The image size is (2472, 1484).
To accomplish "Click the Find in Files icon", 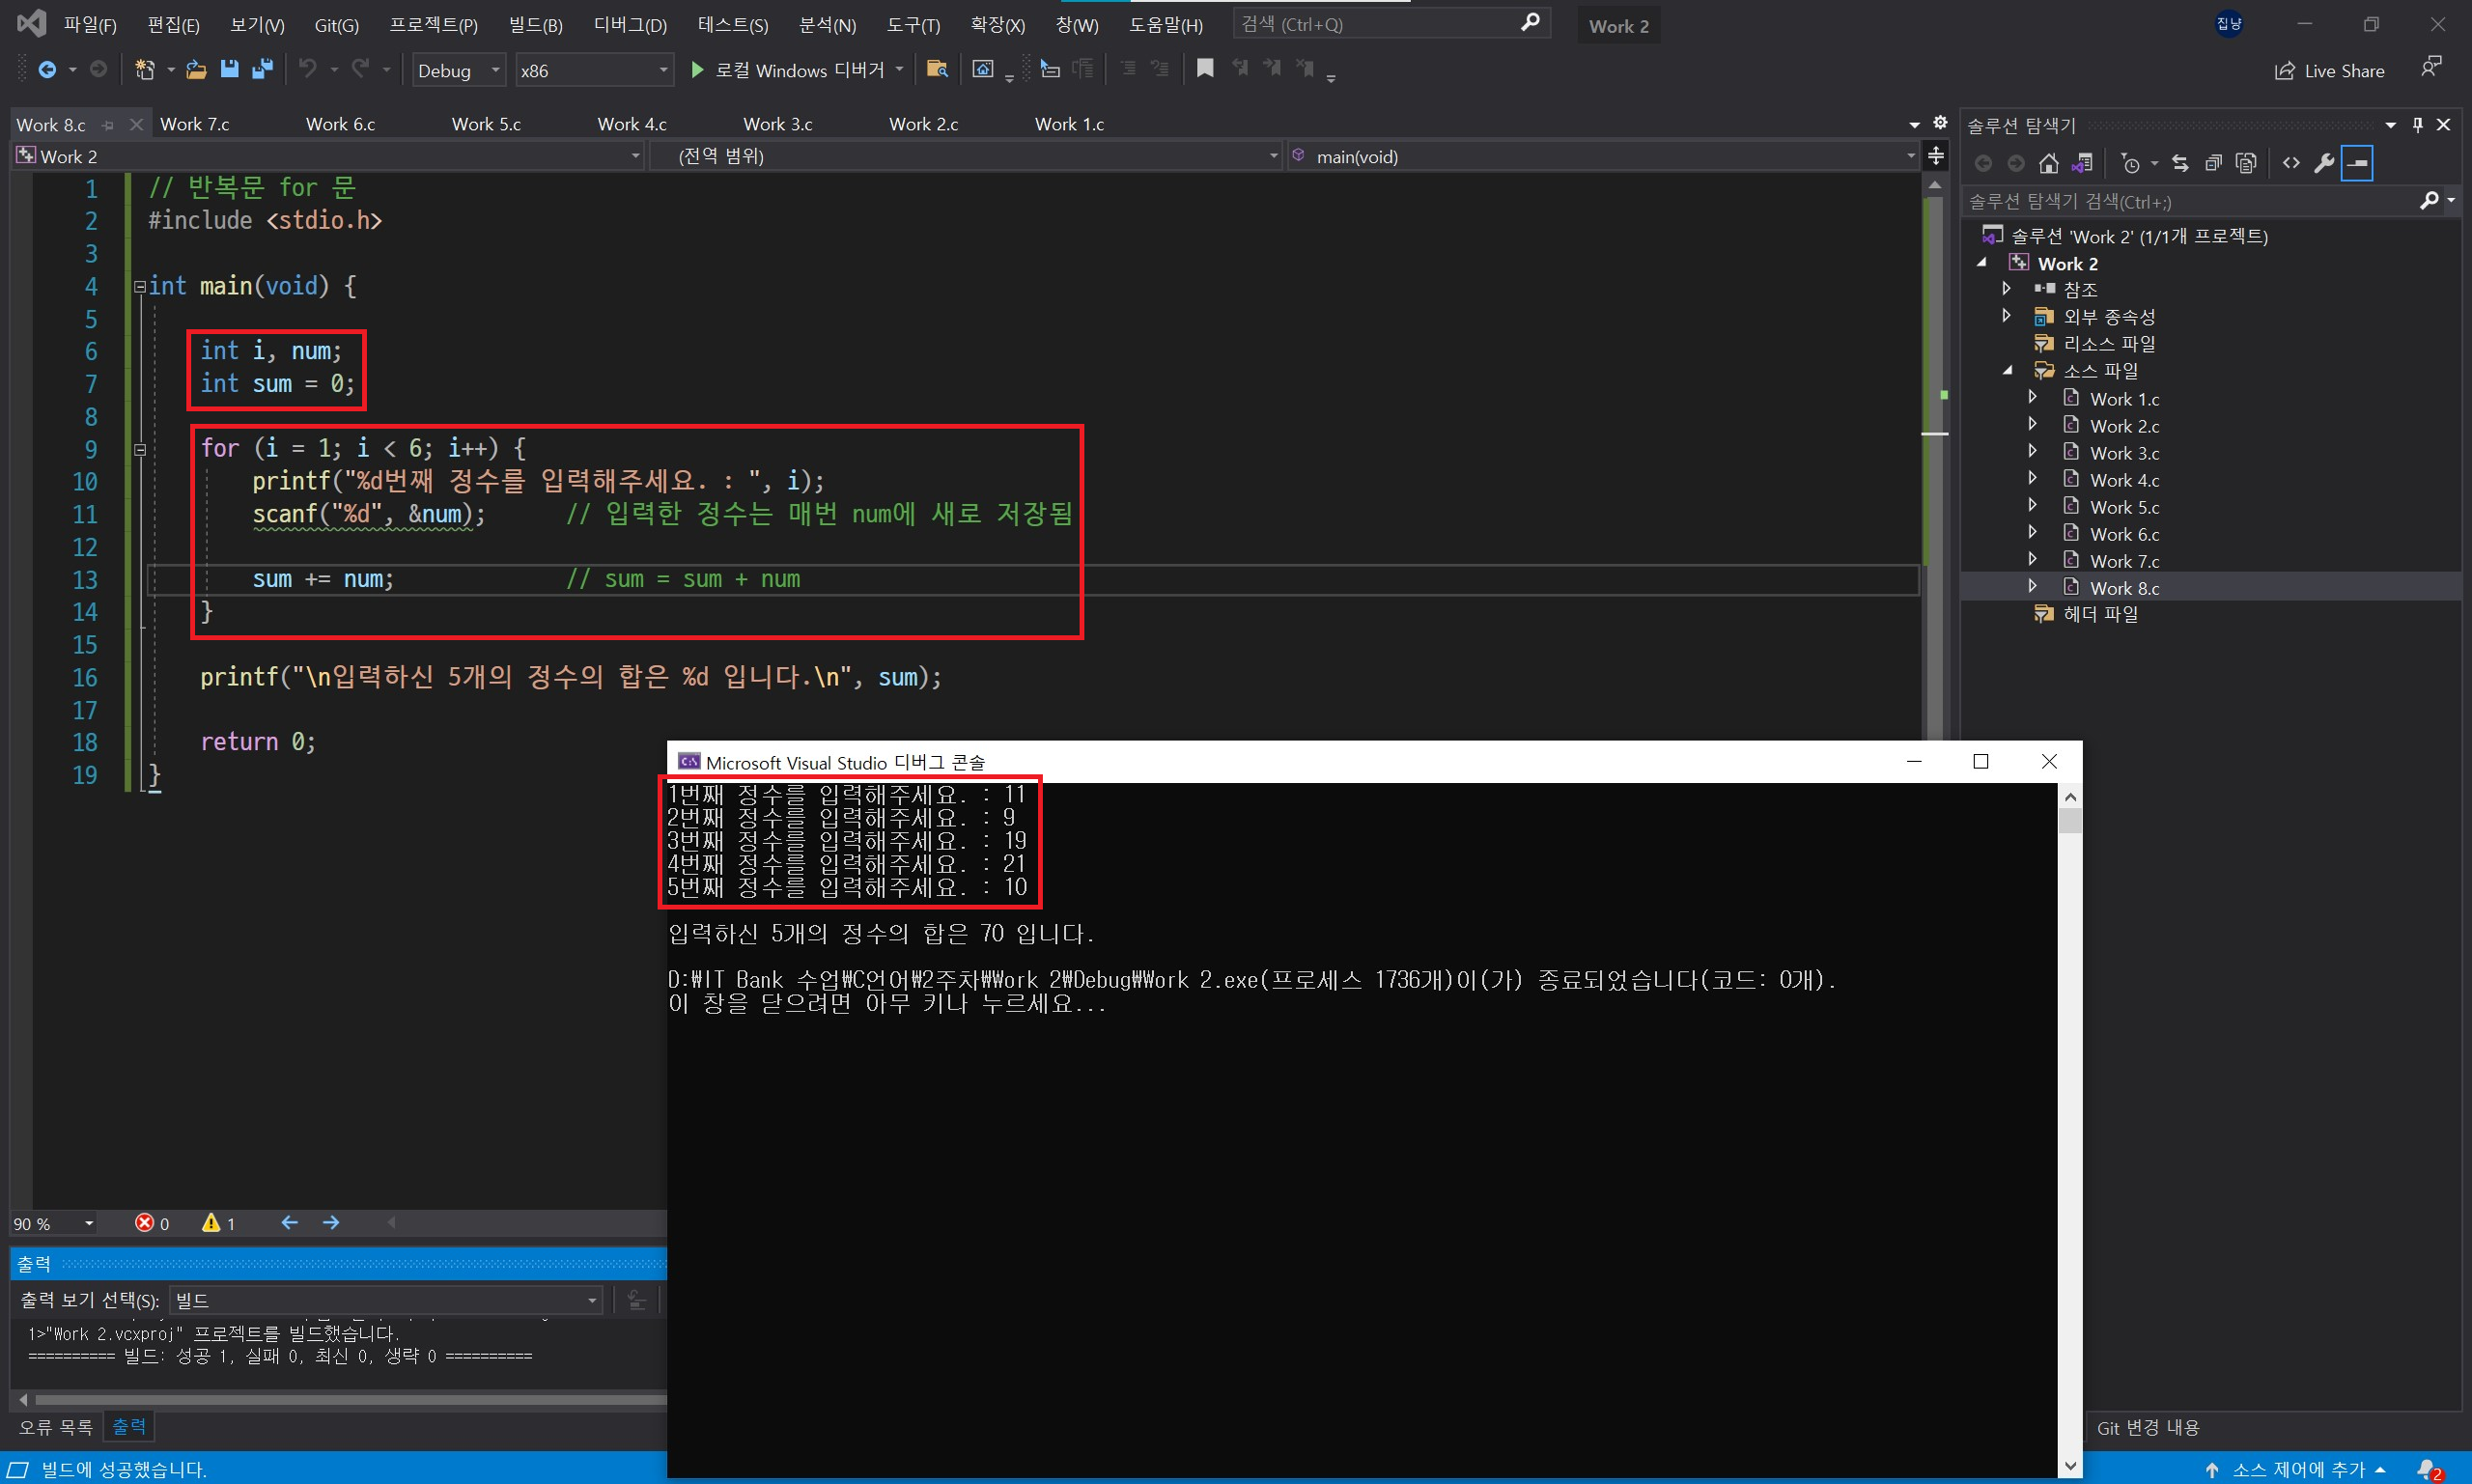I will click(937, 69).
